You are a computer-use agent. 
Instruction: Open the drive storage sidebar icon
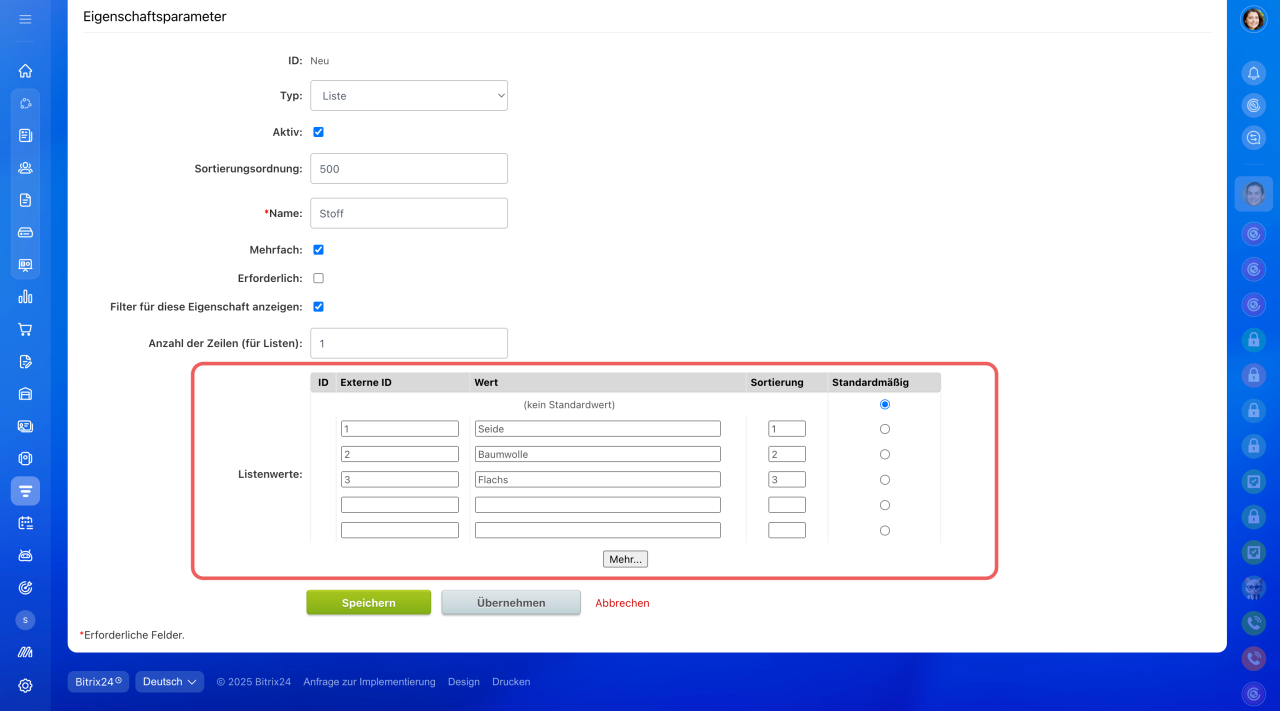tap(25, 232)
